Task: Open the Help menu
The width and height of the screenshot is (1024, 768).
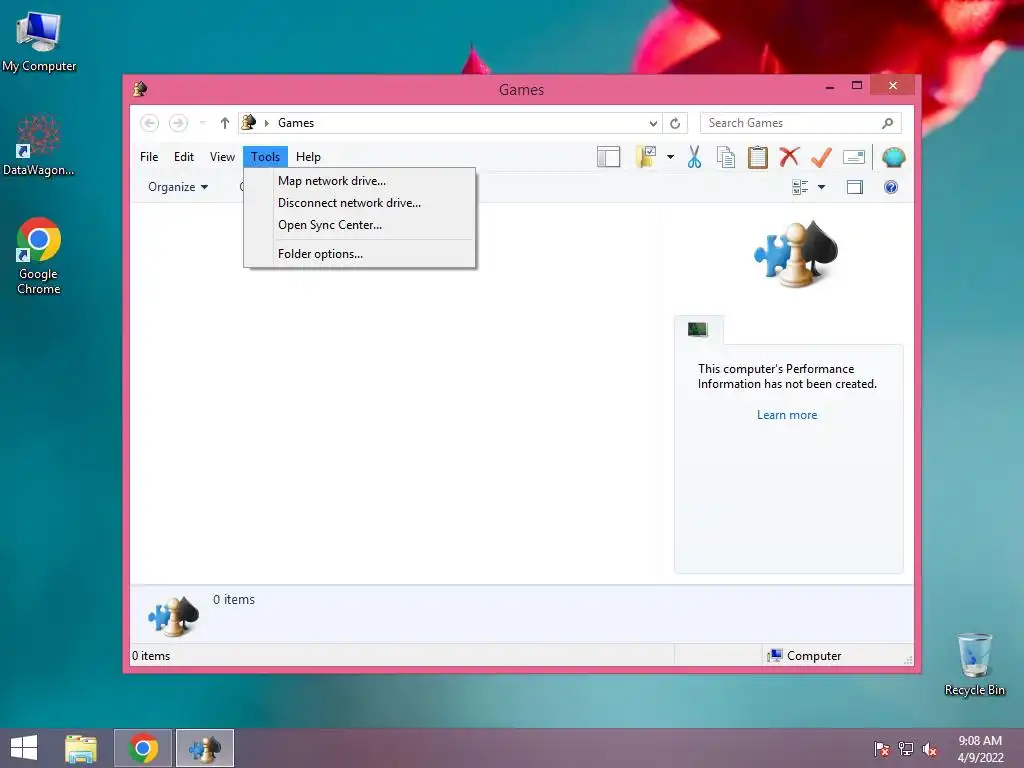Action: 308,157
